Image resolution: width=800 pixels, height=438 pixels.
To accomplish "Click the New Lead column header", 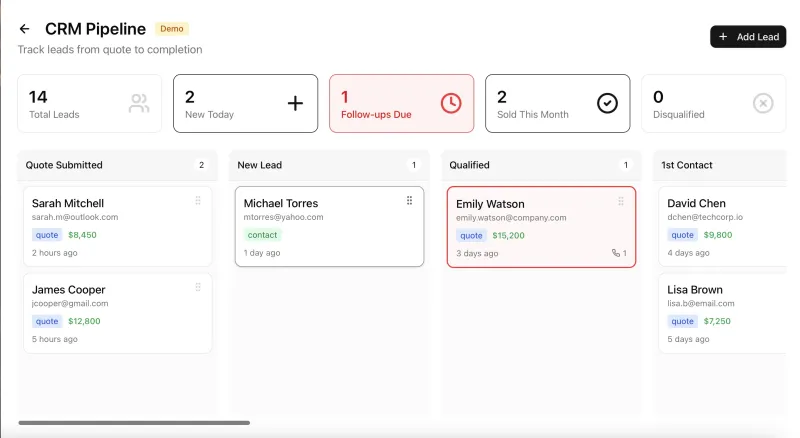I will coord(330,165).
